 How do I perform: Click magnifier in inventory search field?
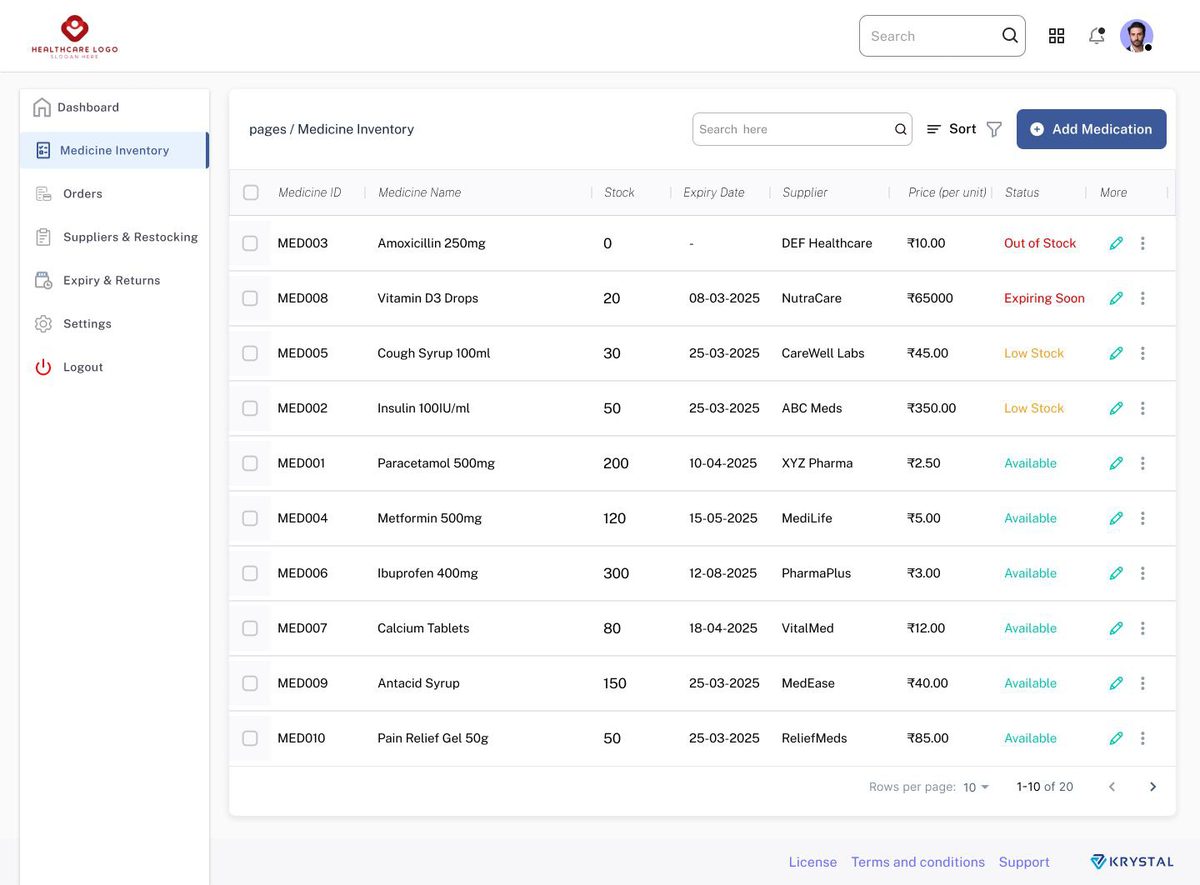pyautogui.click(x=900, y=129)
